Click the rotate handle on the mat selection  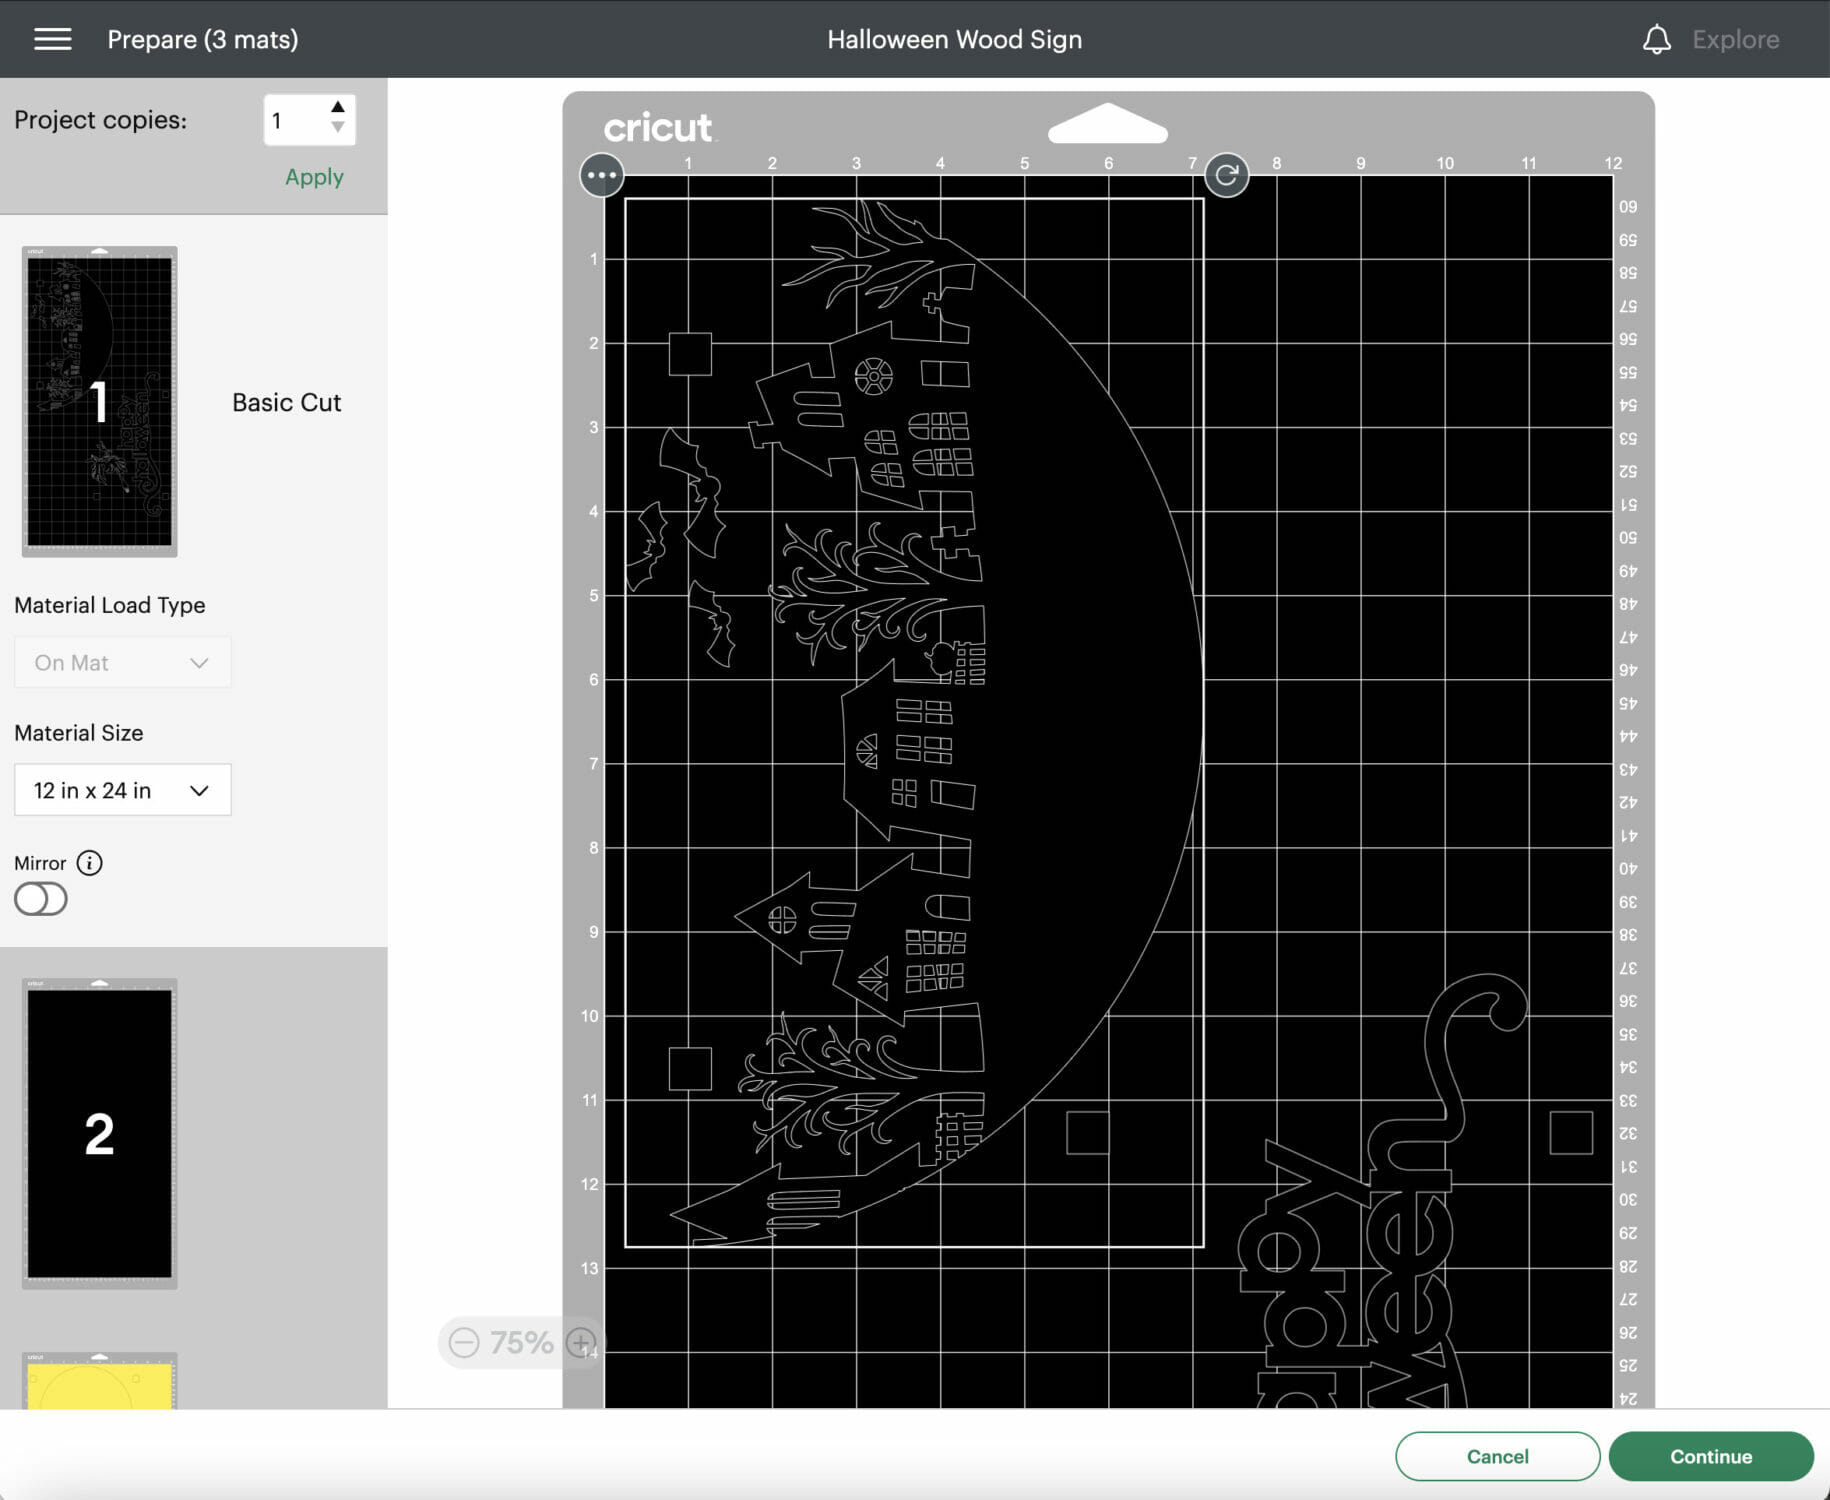tap(1226, 176)
